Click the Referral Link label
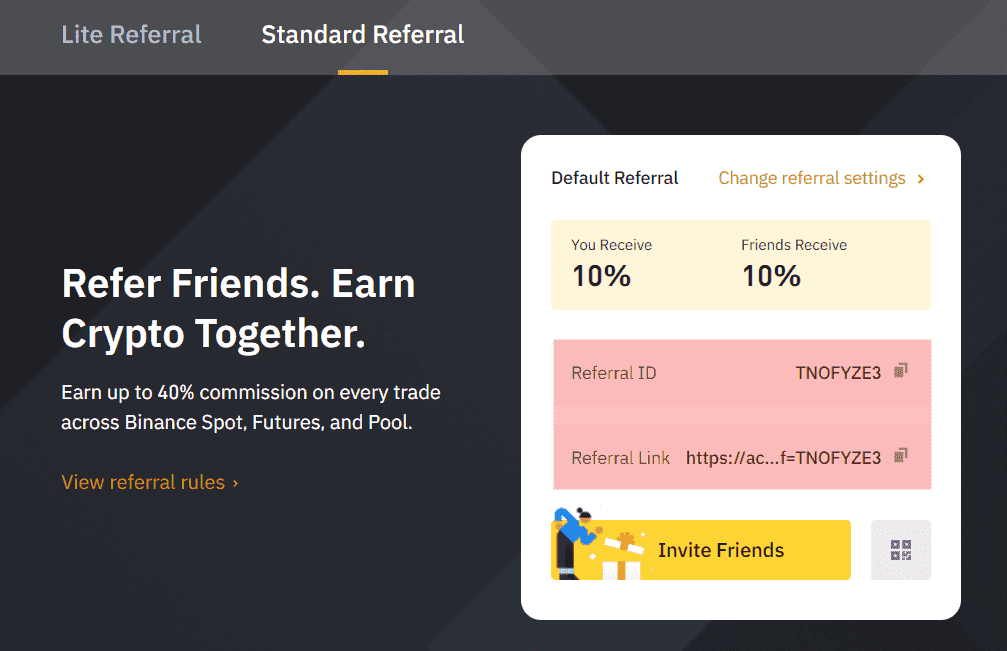The image size is (1007, 651). 620,458
